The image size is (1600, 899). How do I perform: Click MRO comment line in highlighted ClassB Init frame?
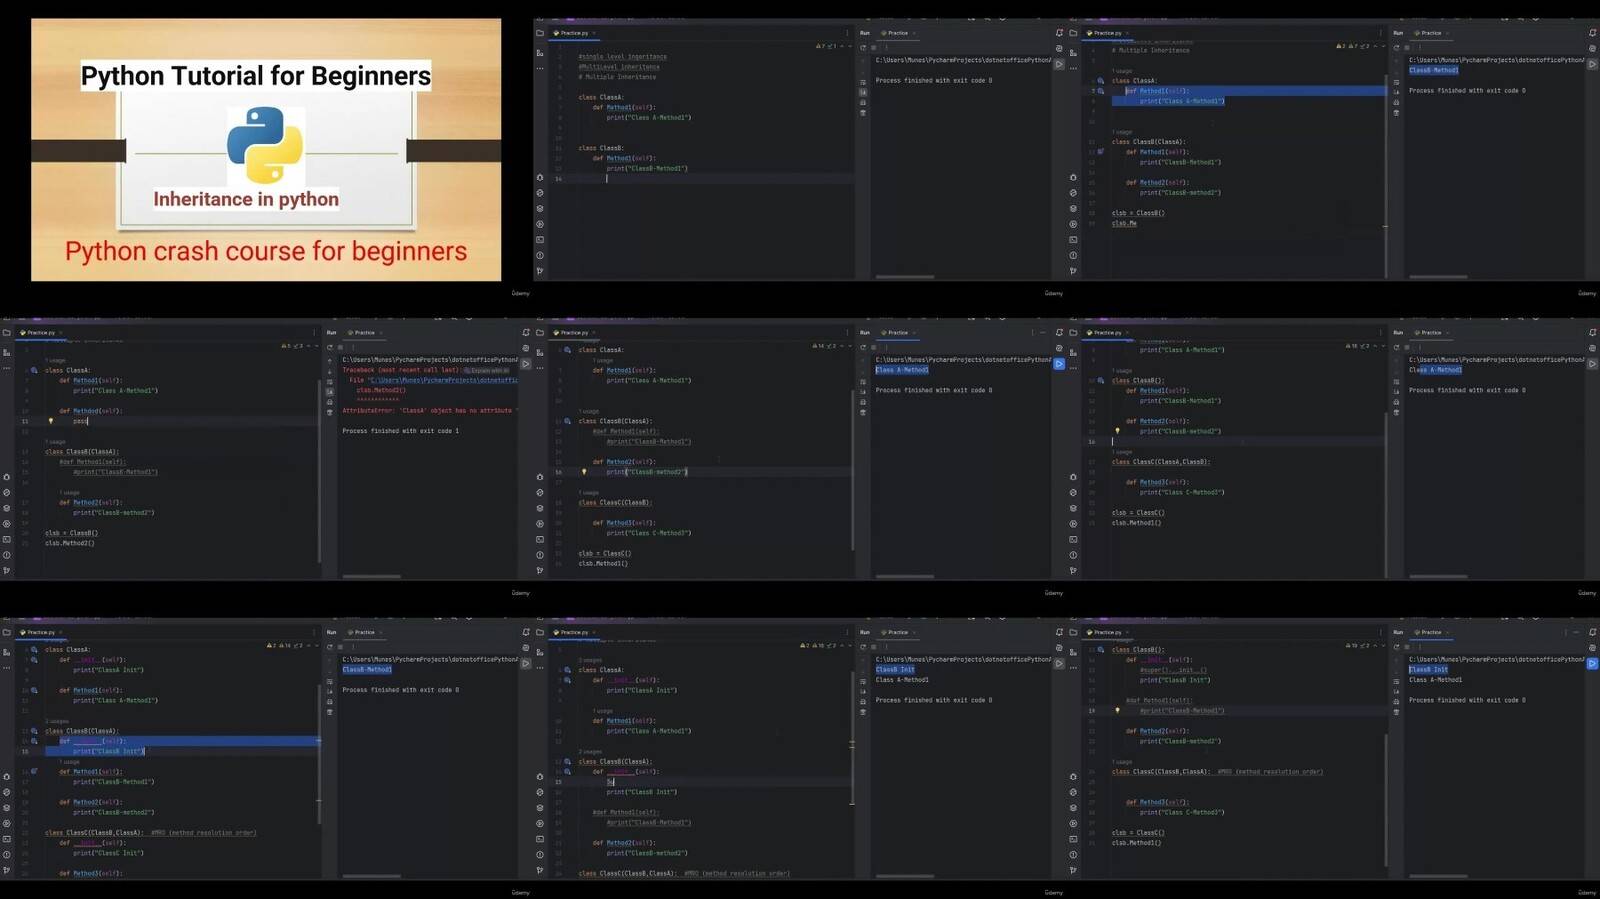click(204, 832)
